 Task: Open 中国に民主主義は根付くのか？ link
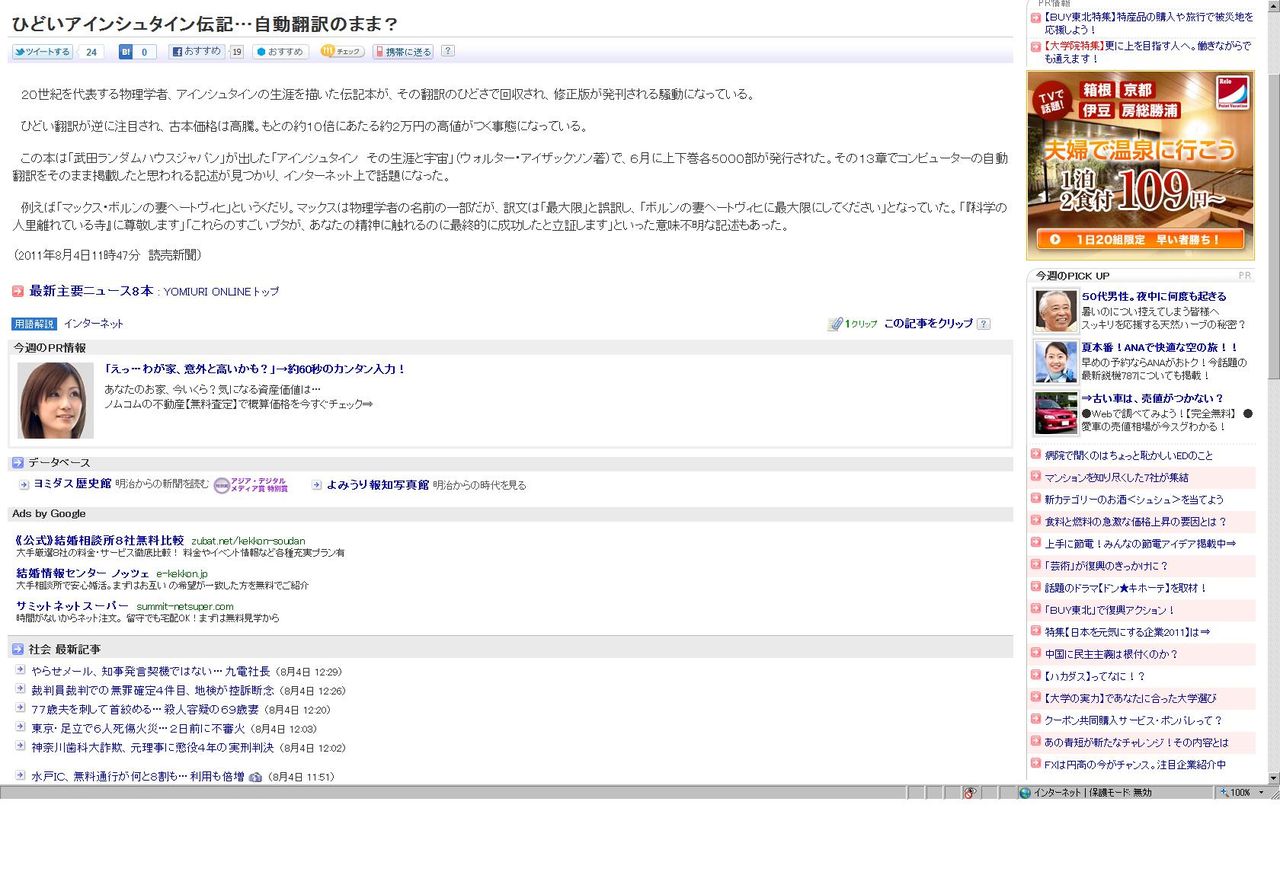1112,654
